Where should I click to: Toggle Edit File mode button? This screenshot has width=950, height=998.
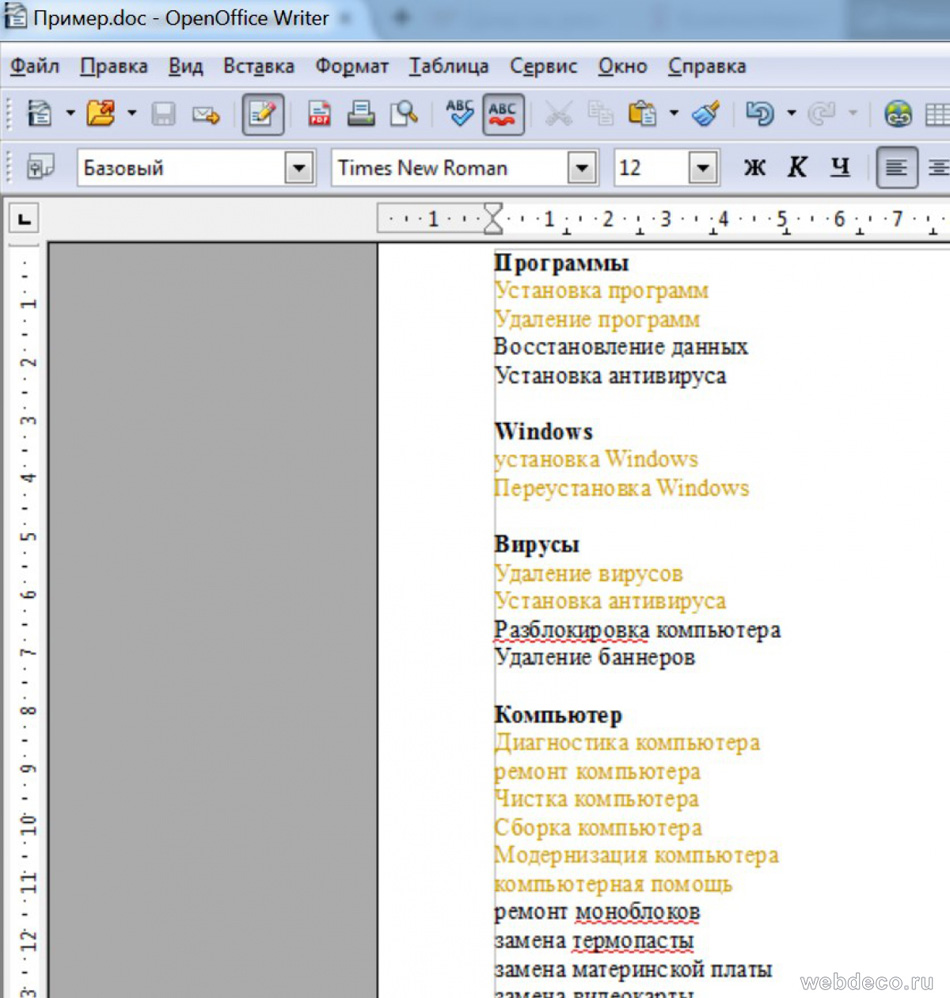263,114
